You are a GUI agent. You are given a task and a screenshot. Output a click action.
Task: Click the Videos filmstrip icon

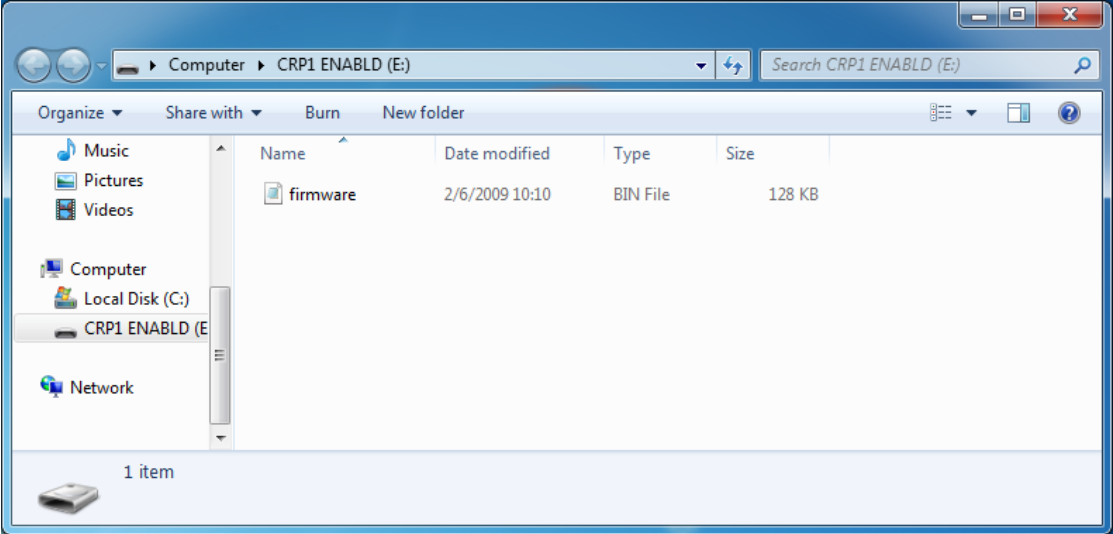tap(66, 210)
